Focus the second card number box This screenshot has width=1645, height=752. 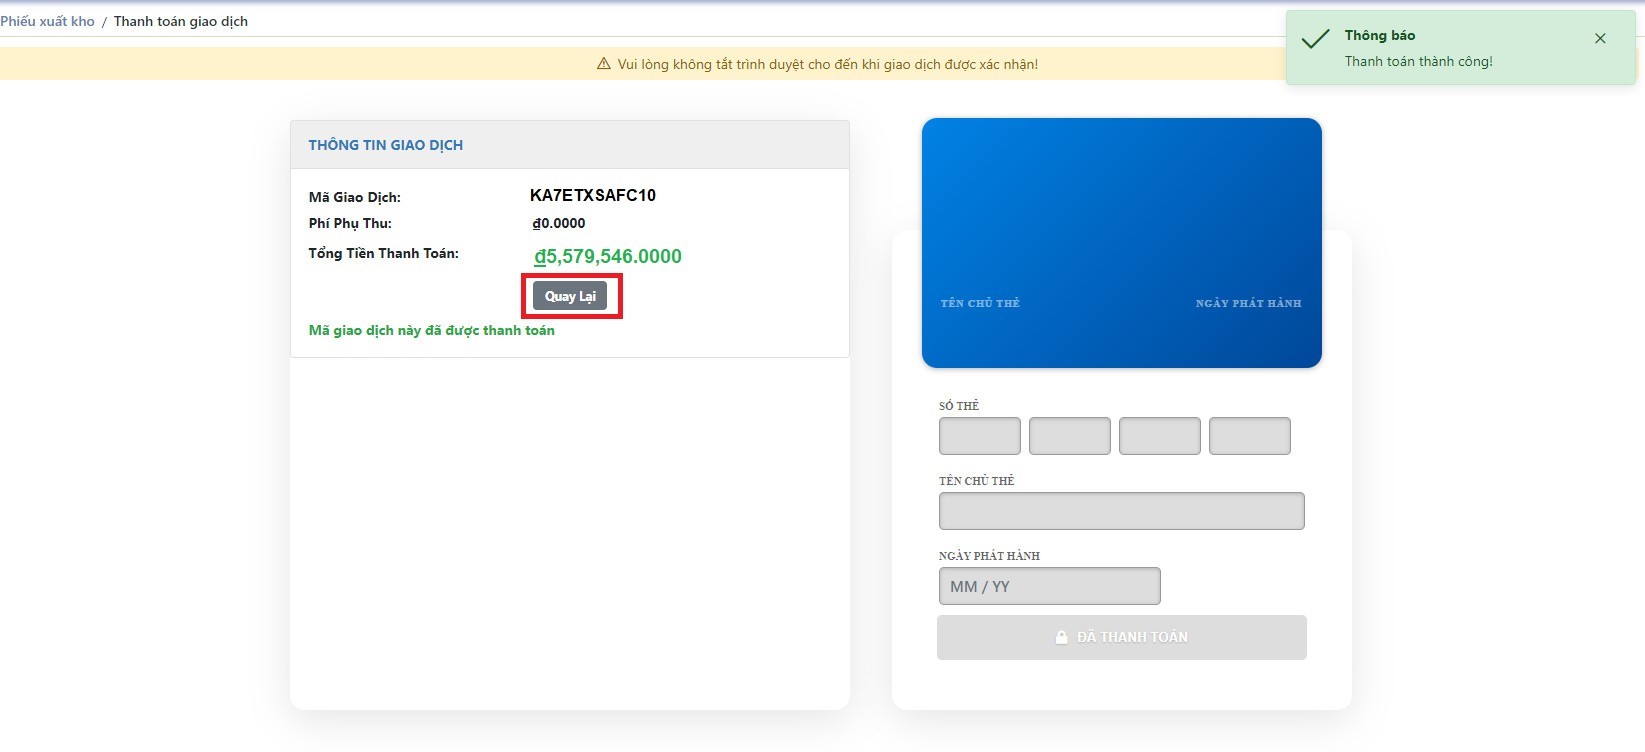click(1069, 436)
